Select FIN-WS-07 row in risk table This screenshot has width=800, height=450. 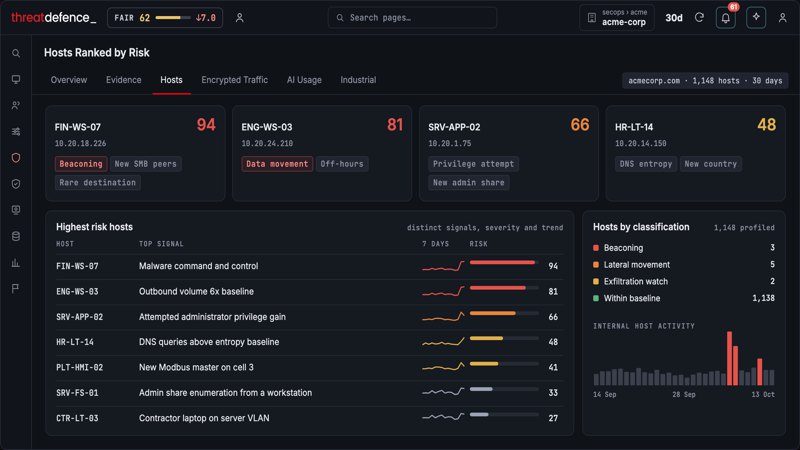click(309, 266)
